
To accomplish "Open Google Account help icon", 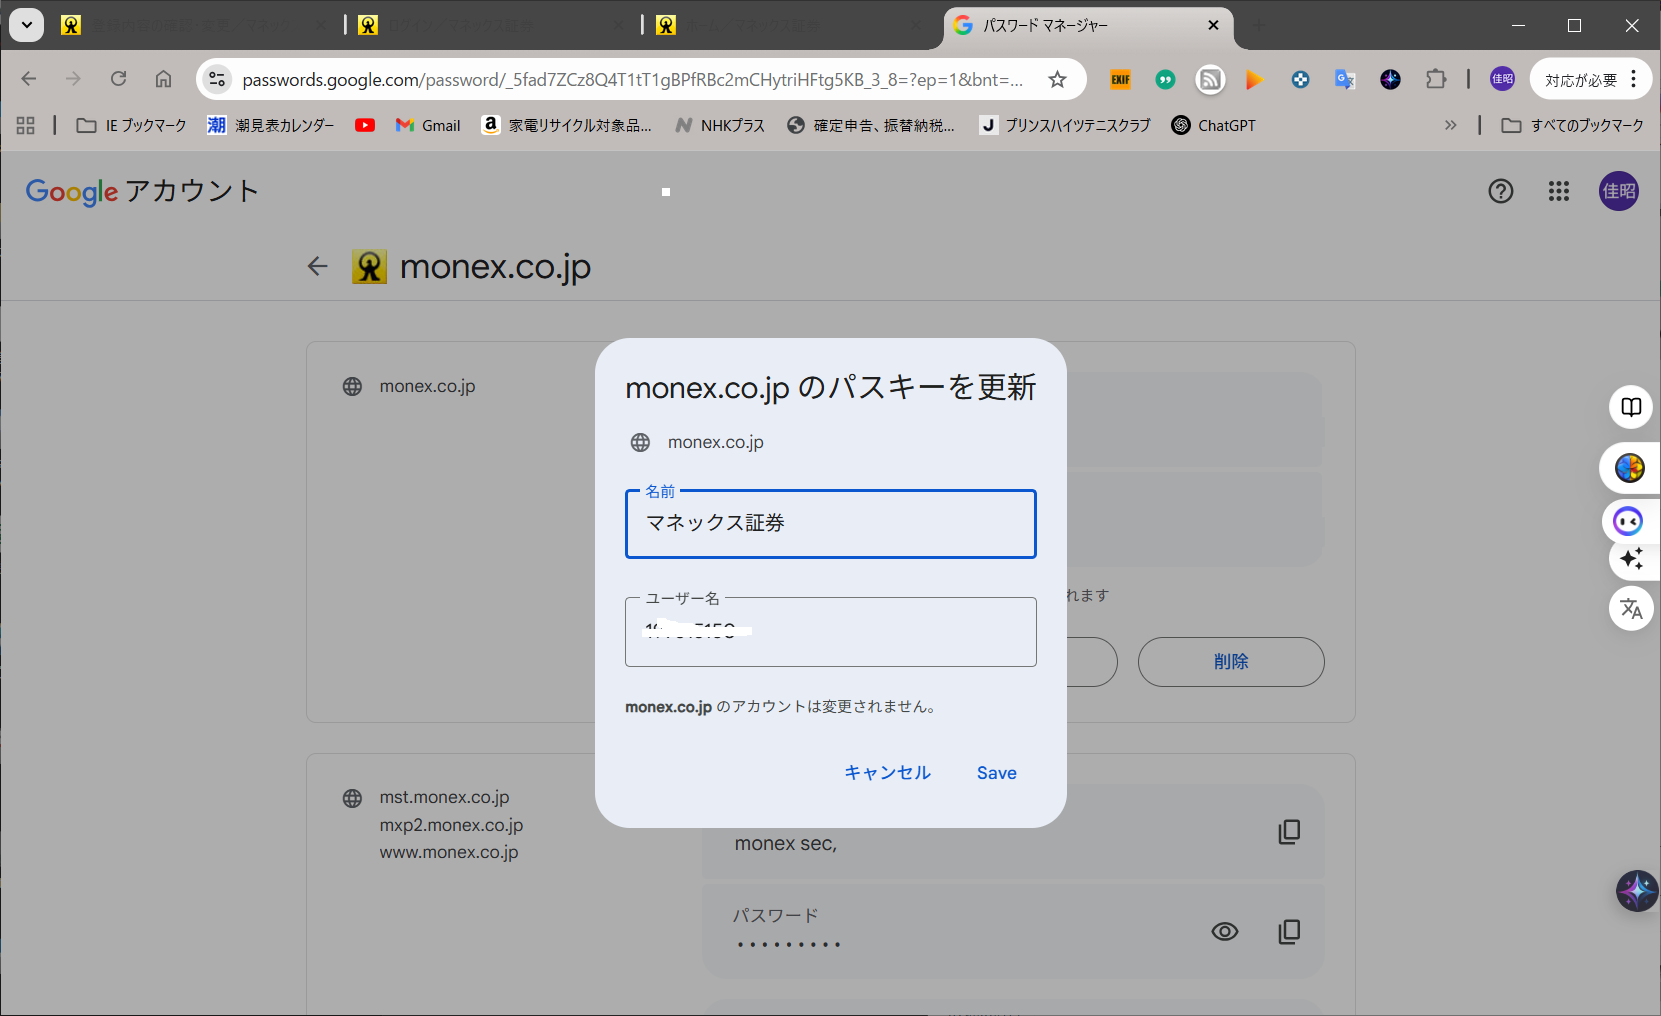I will click(1500, 191).
